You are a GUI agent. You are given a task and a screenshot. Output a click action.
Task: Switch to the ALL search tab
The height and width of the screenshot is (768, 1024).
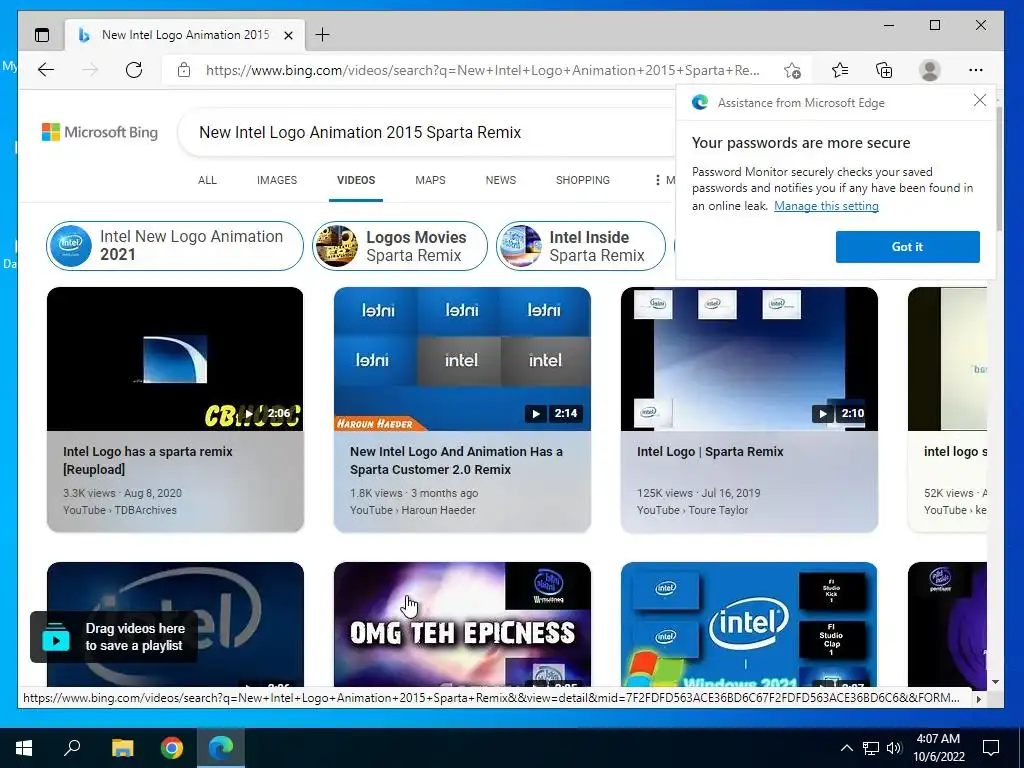(x=207, y=180)
